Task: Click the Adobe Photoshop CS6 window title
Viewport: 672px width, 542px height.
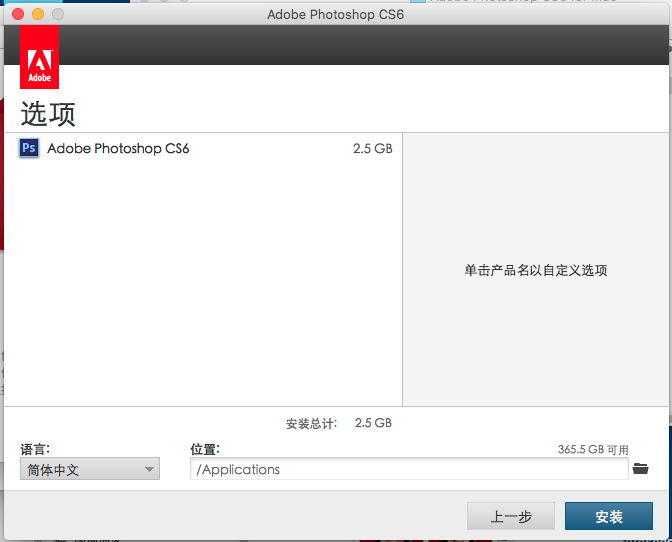Action: pos(336,15)
